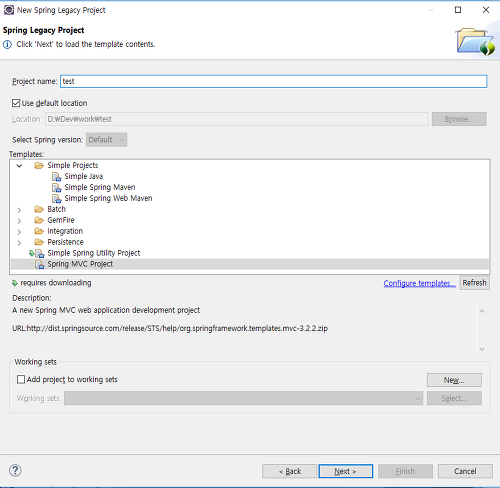The height and width of the screenshot is (488, 500).
Task: Click the Simple Spring Web Maven icon
Action: pyautogui.click(x=57, y=198)
